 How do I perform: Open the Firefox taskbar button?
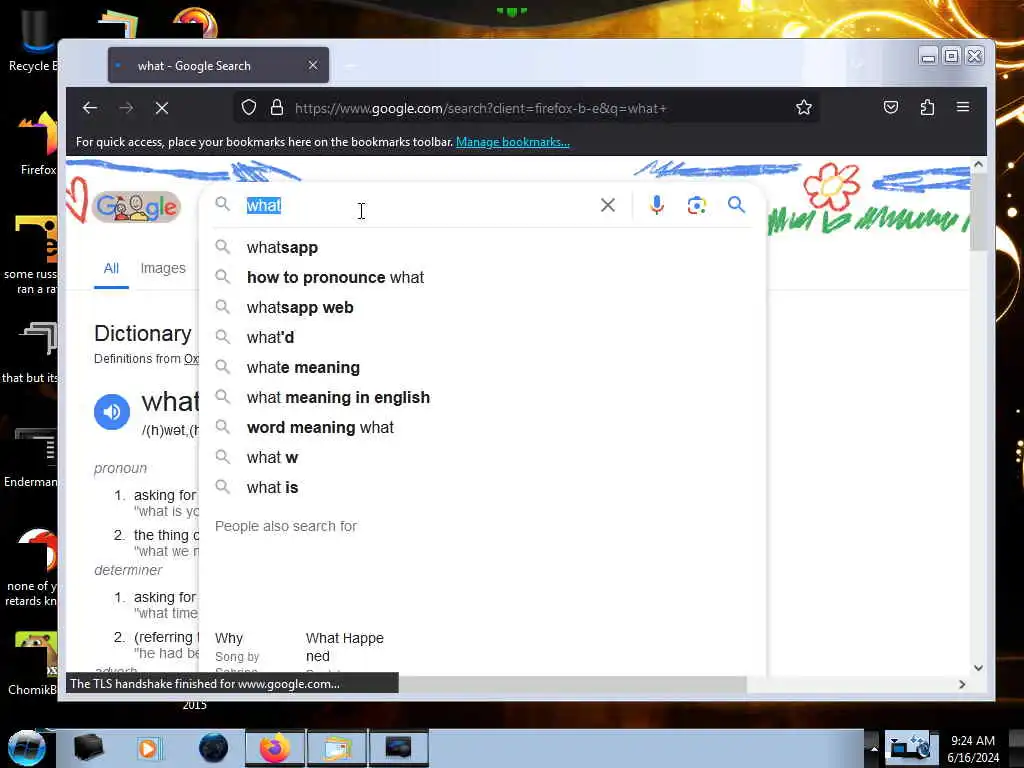point(275,748)
